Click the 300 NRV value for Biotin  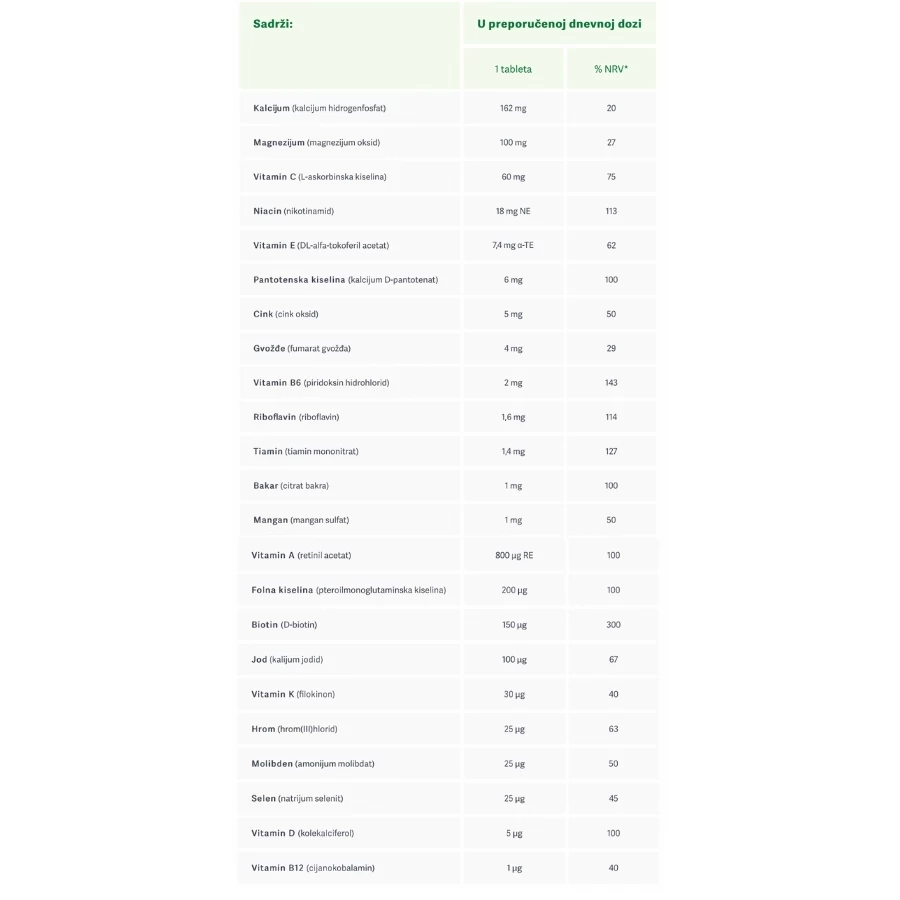coord(613,625)
